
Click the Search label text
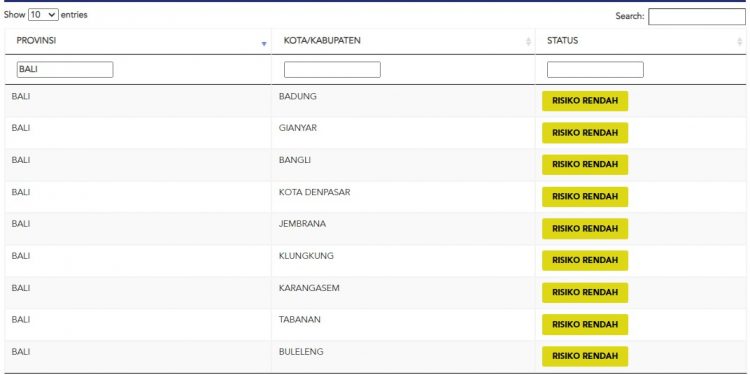tap(630, 16)
